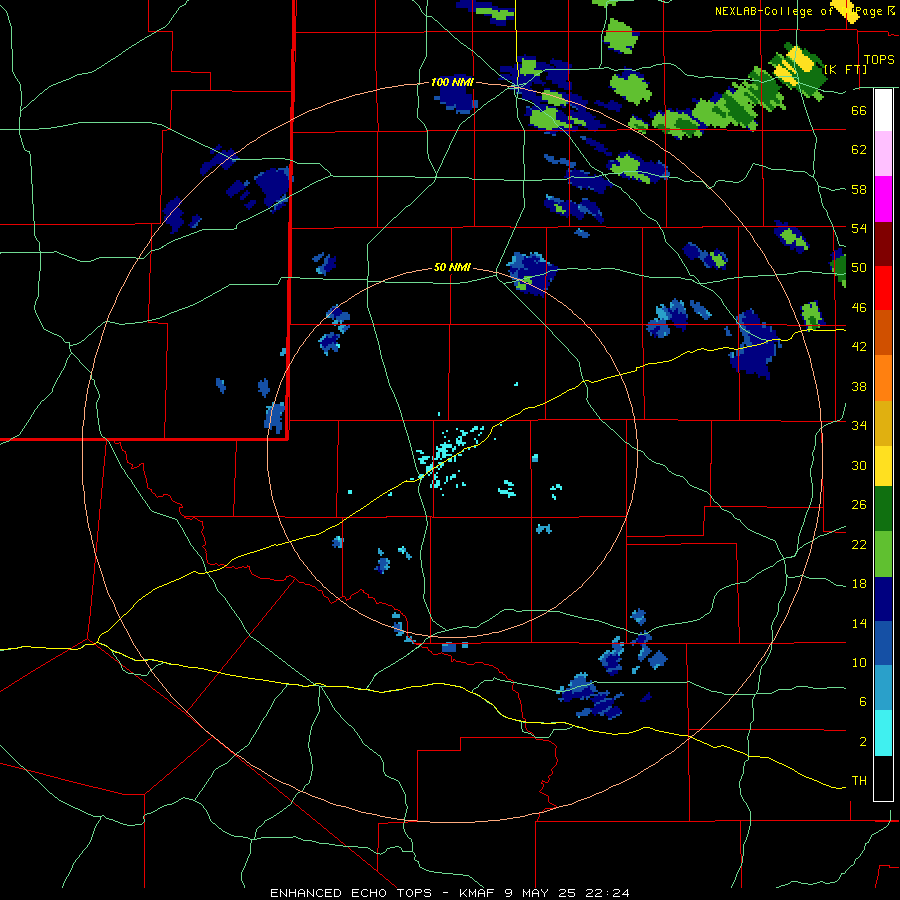Click the "ENHANCED ECHO TOPS" caption text
This screenshot has height=900, width=900.
[x=350, y=893]
